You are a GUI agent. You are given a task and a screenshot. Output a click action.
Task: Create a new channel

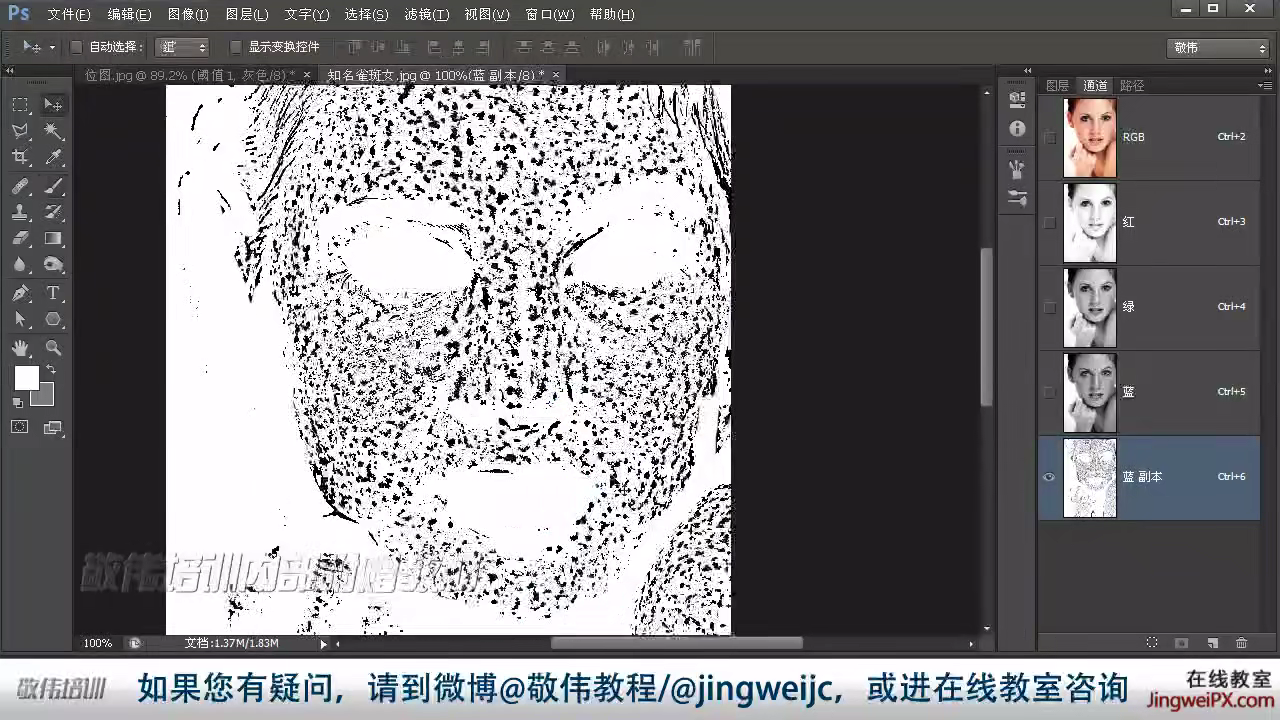(1212, 643)
